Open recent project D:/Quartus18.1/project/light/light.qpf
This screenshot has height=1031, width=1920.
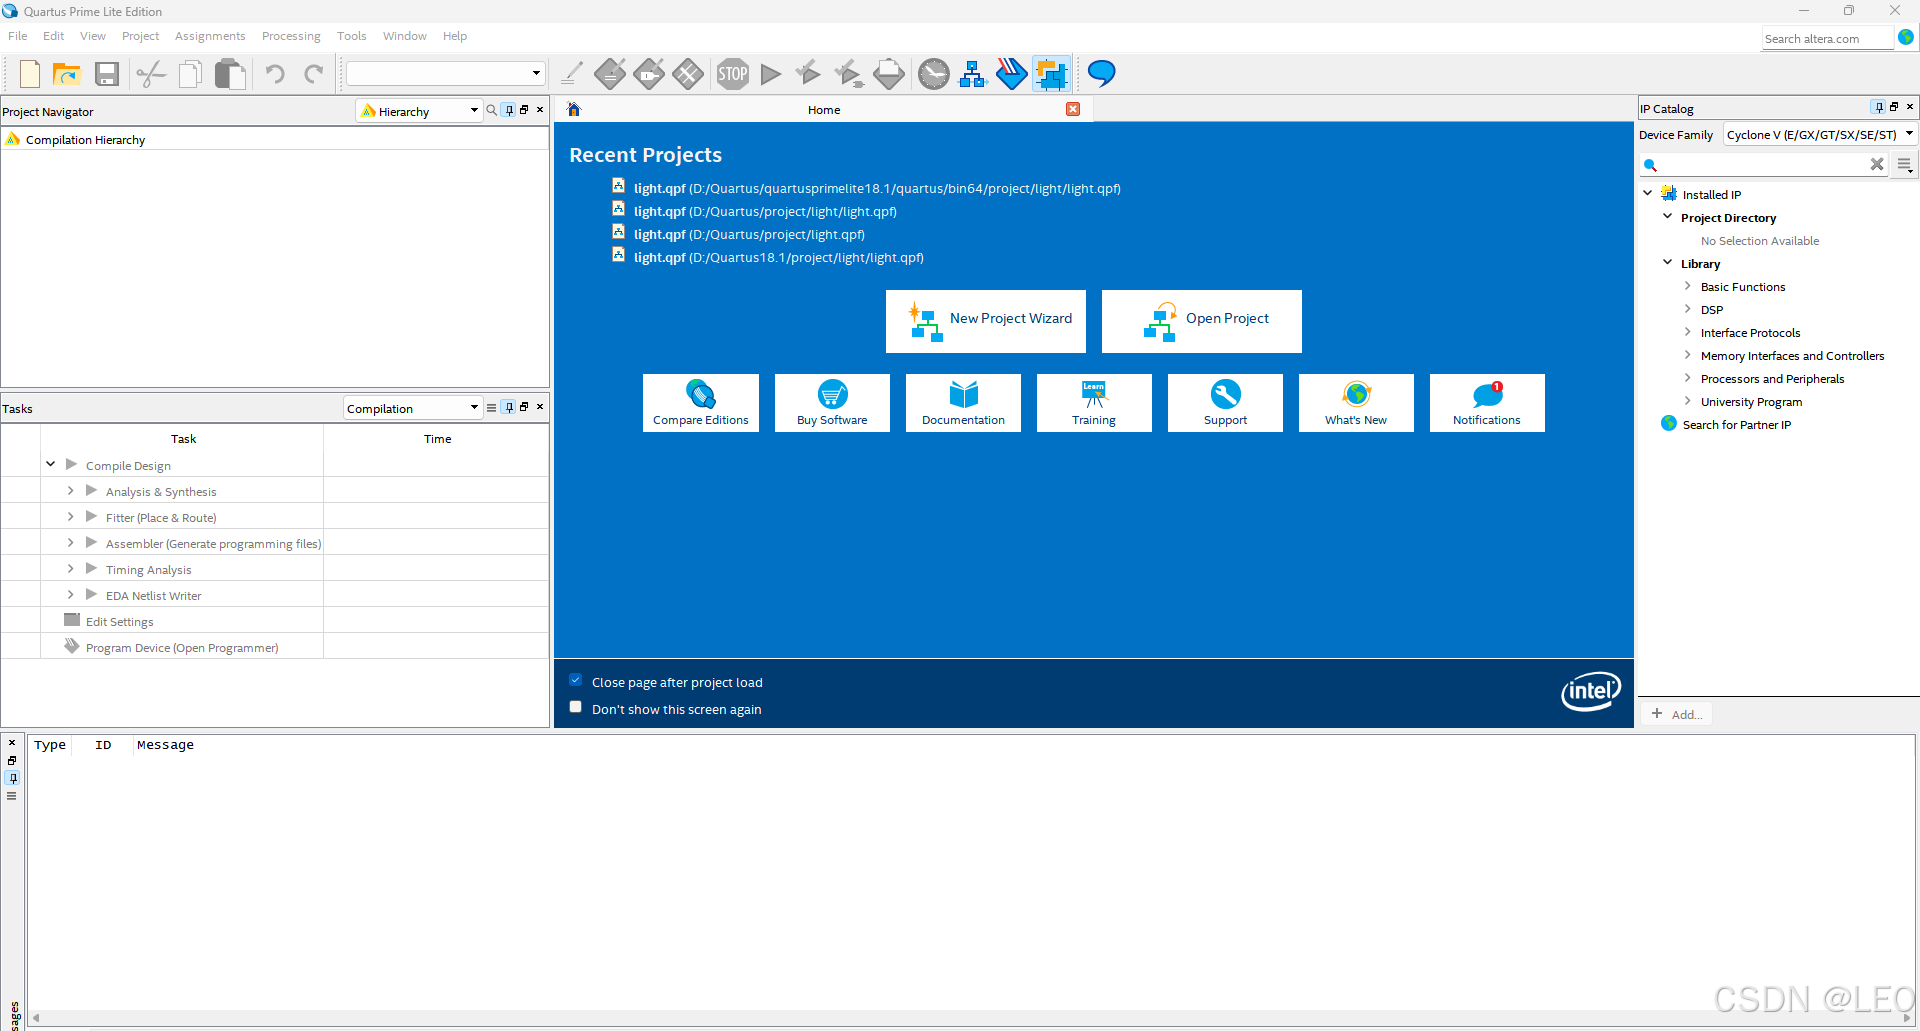778,257
